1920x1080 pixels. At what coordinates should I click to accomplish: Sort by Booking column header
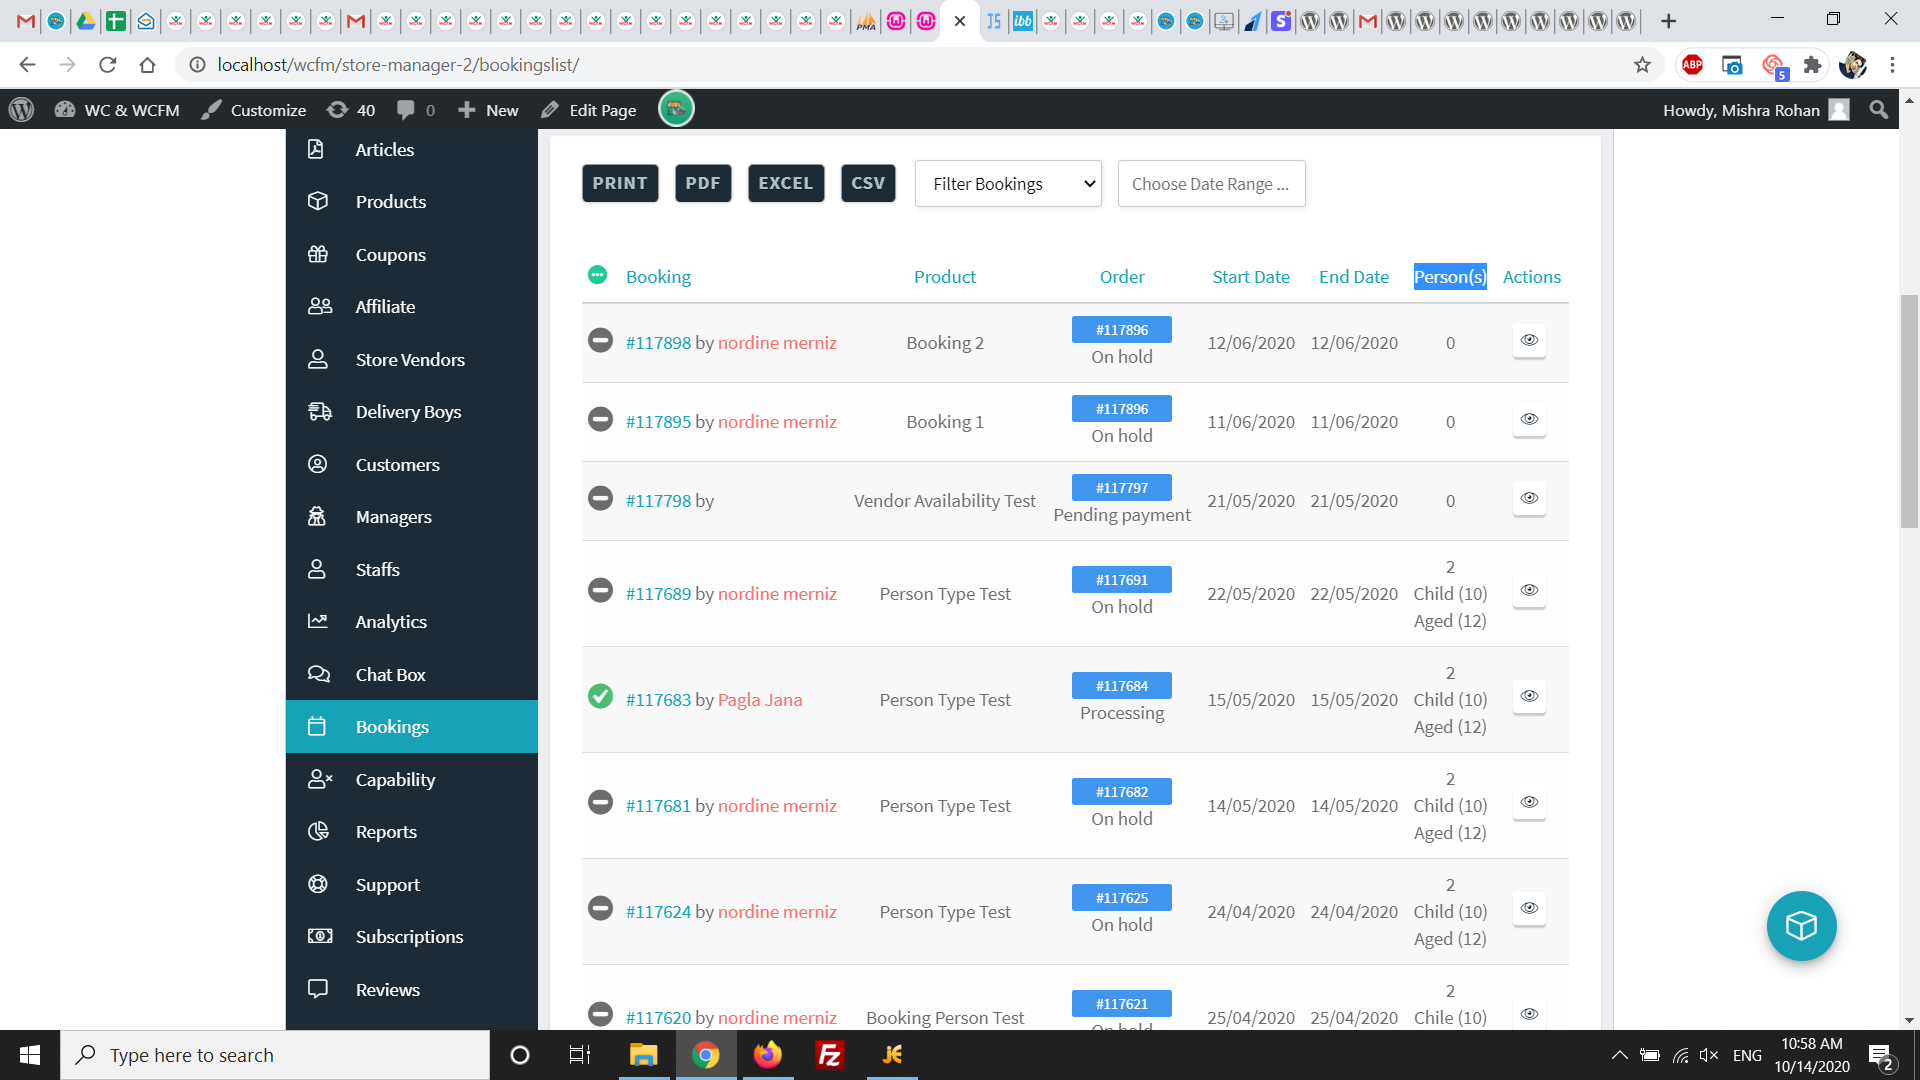(658, 277)
